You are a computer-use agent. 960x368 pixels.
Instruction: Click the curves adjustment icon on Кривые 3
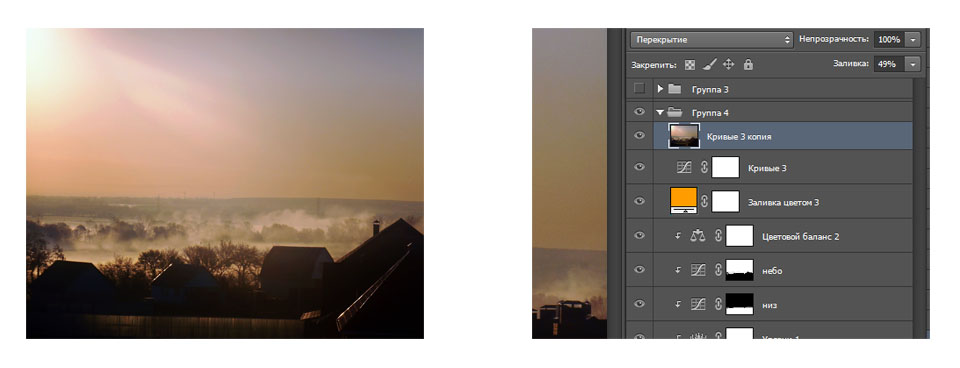pyautogui.click(x=684, y=167)
